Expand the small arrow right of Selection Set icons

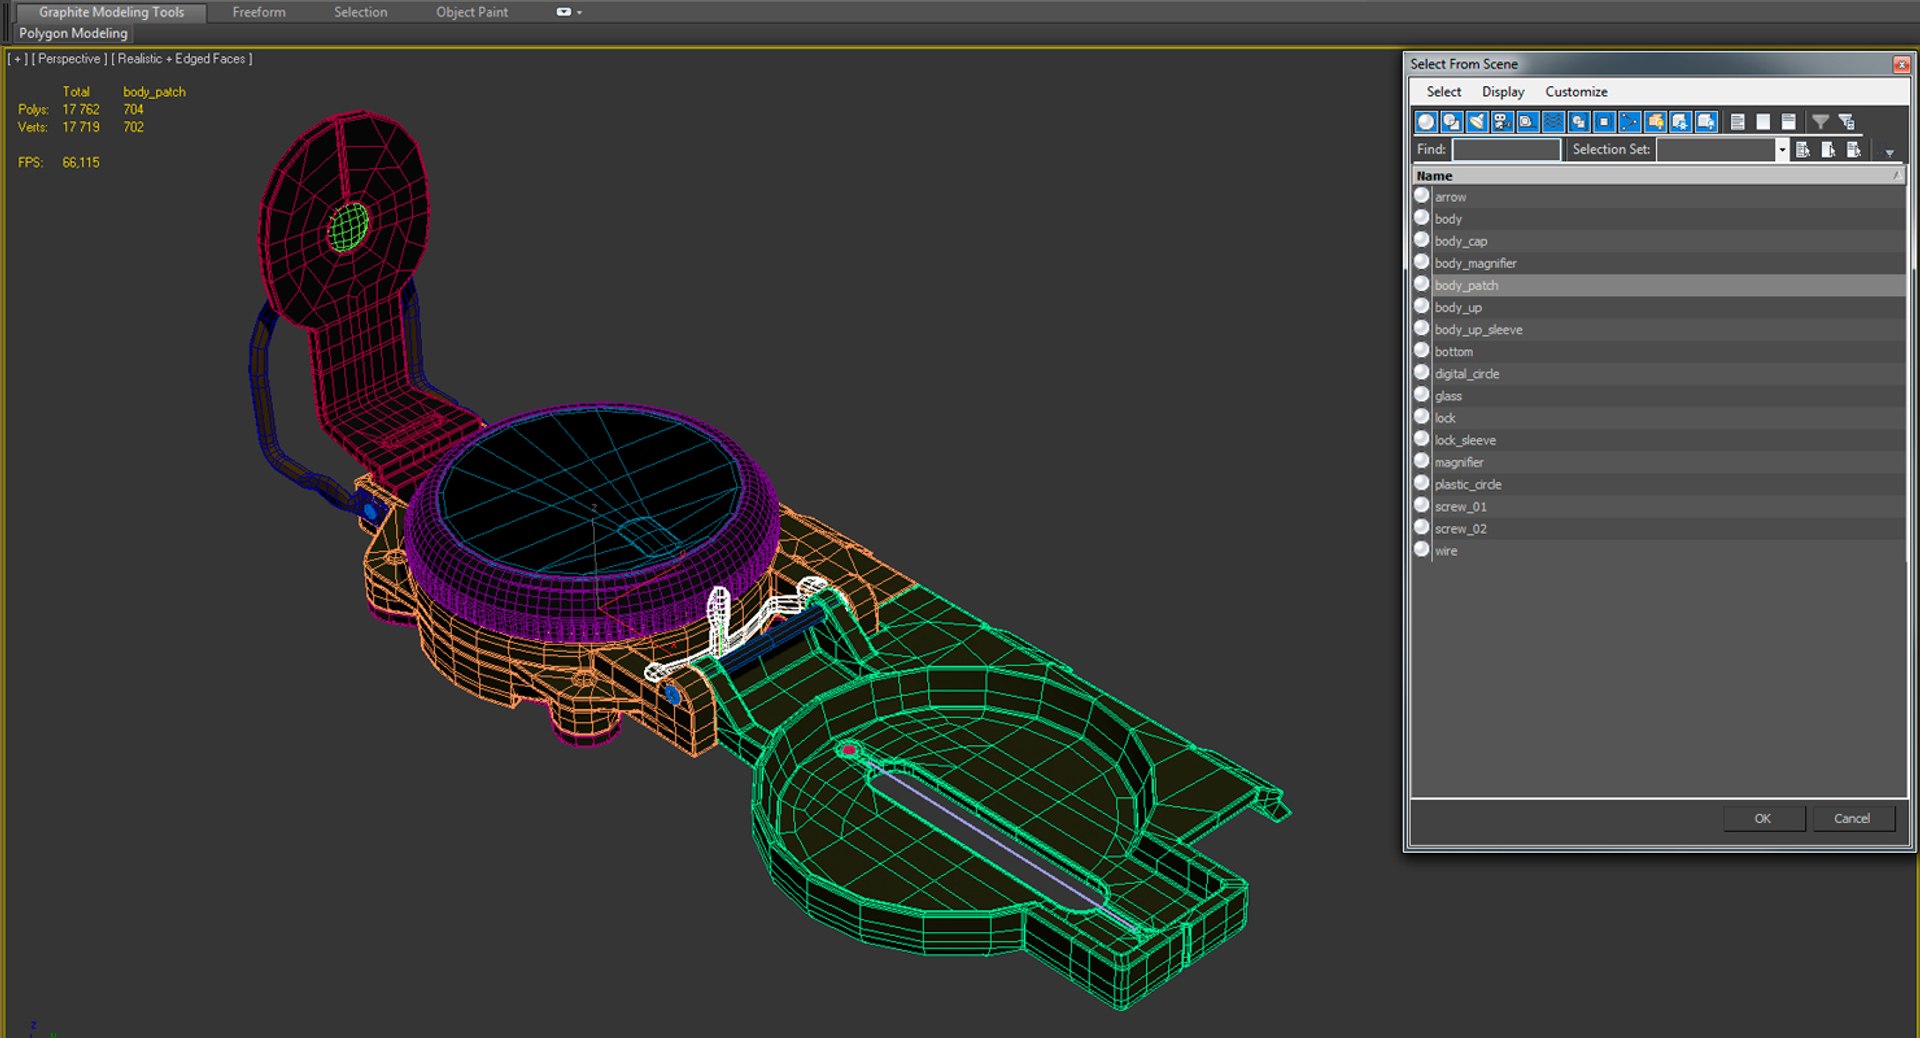(1889, 153)
